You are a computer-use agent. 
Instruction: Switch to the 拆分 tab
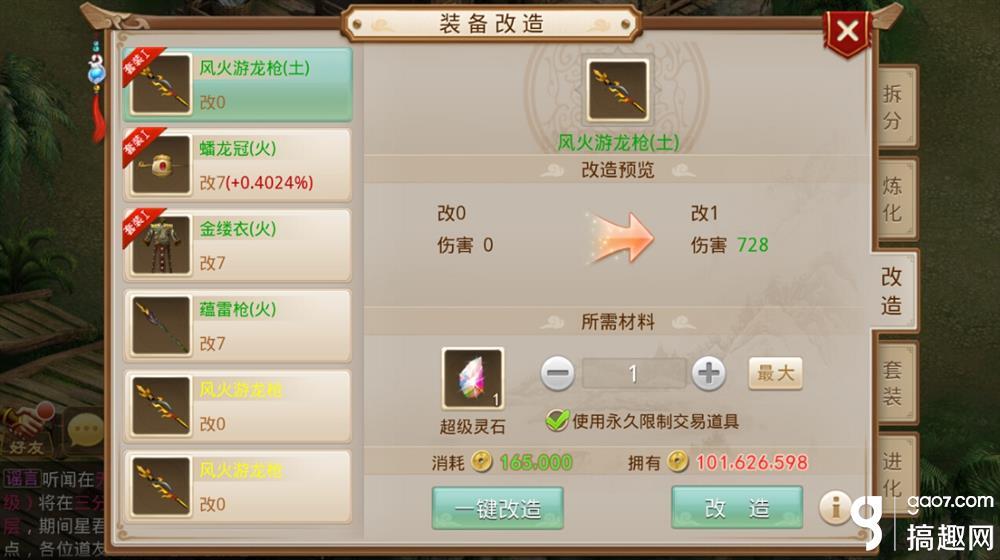click(893, 107)
